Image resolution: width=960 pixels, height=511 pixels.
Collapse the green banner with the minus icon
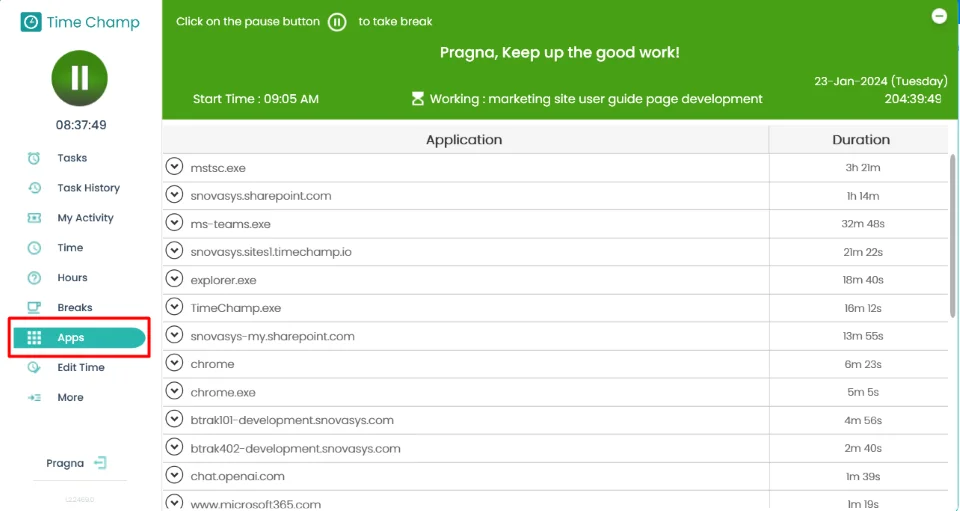939,16
